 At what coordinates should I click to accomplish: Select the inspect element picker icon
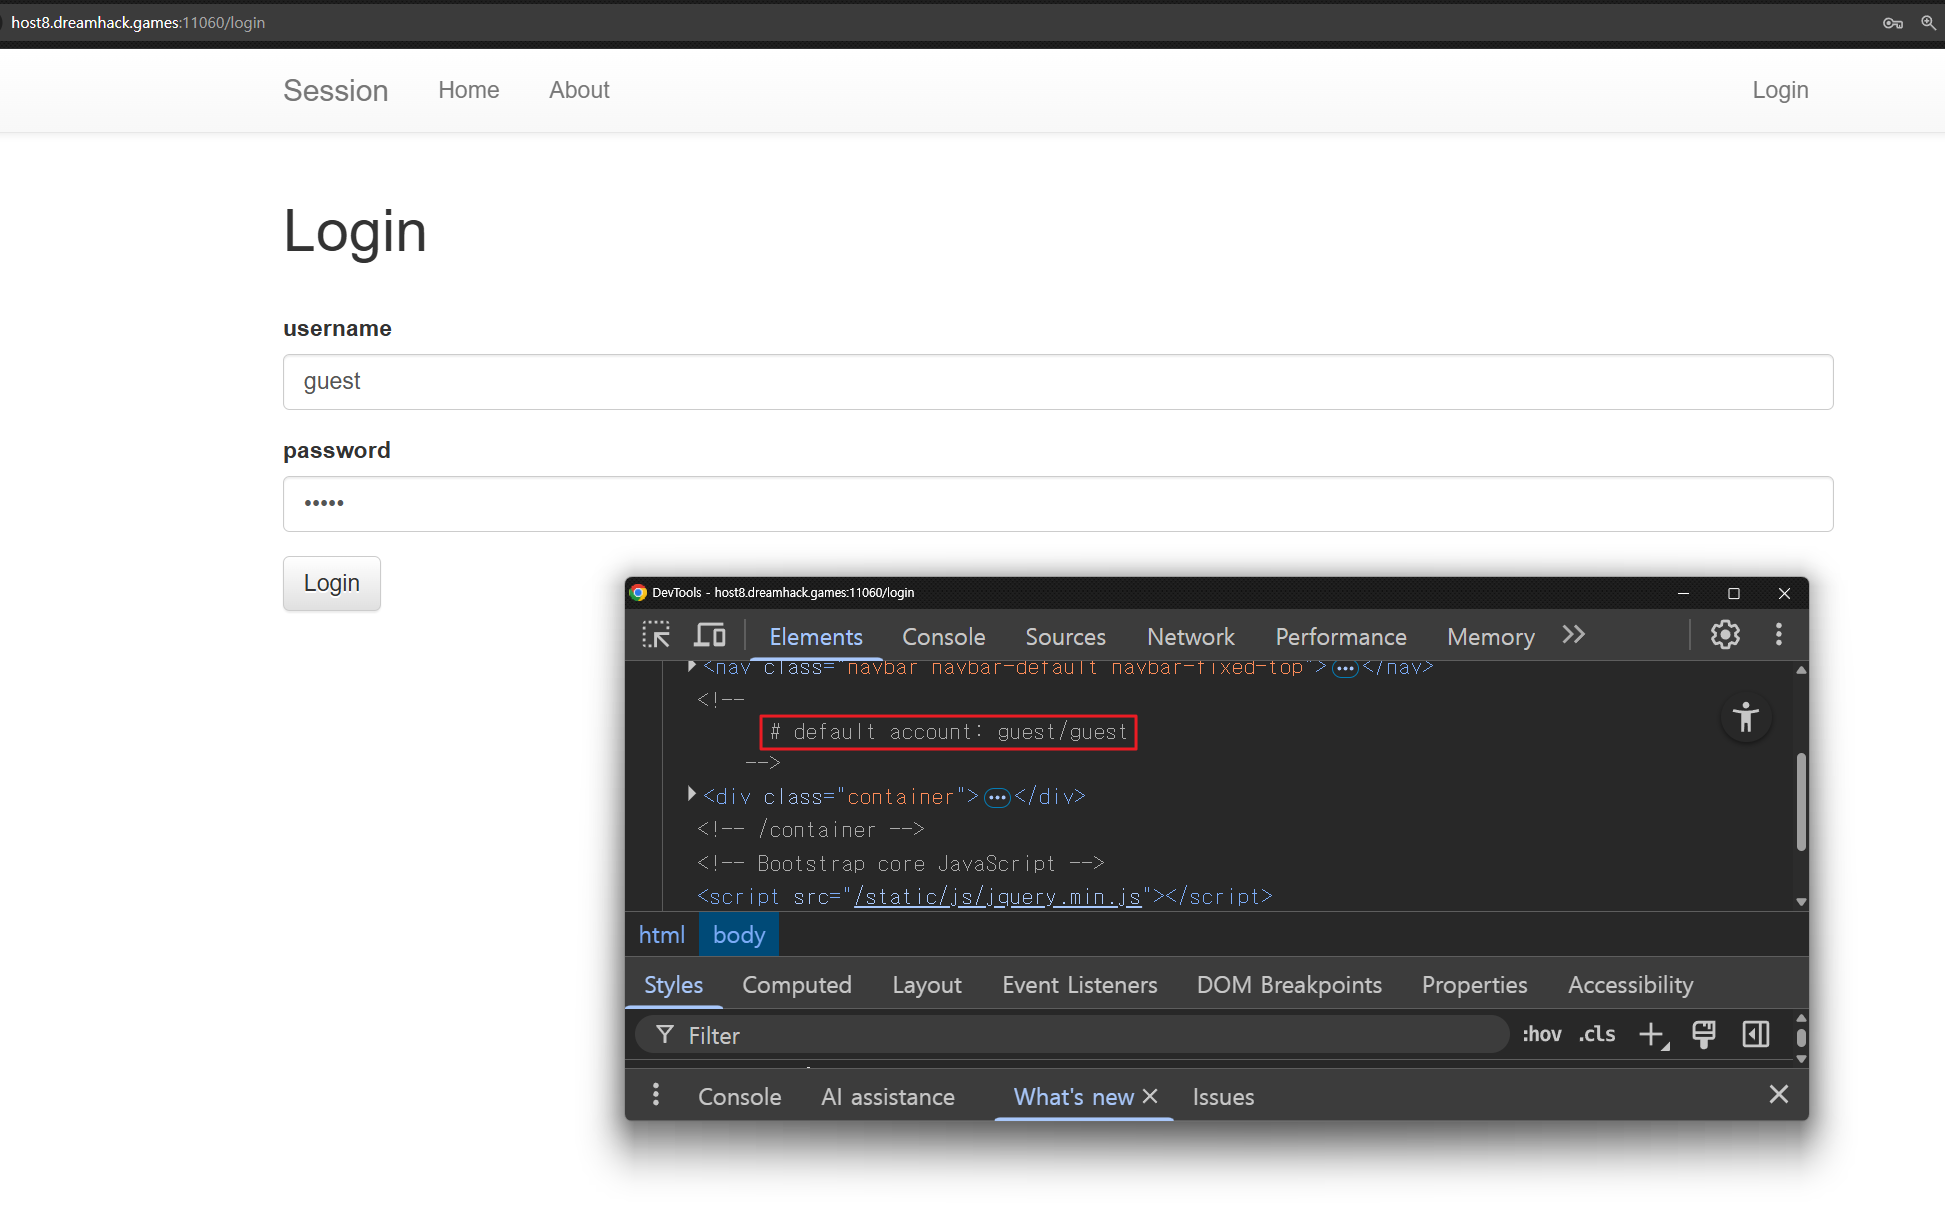tap(656, 635)
